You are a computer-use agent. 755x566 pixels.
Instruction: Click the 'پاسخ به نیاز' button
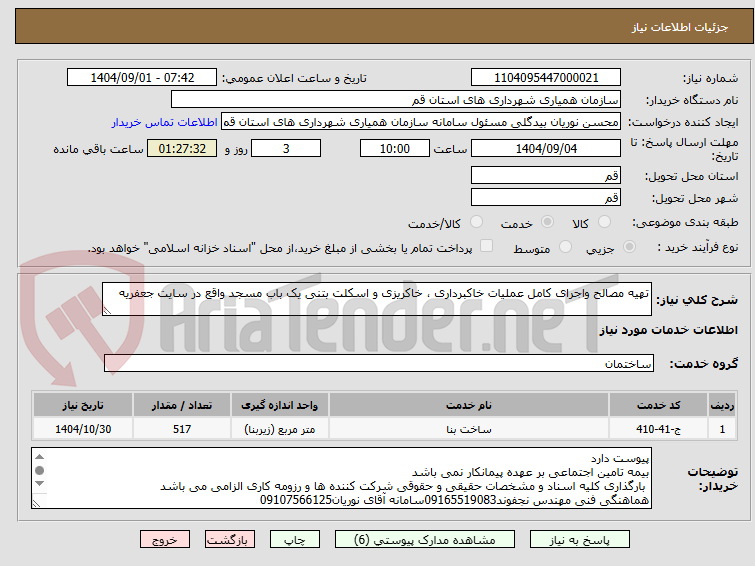pos(580,540)
